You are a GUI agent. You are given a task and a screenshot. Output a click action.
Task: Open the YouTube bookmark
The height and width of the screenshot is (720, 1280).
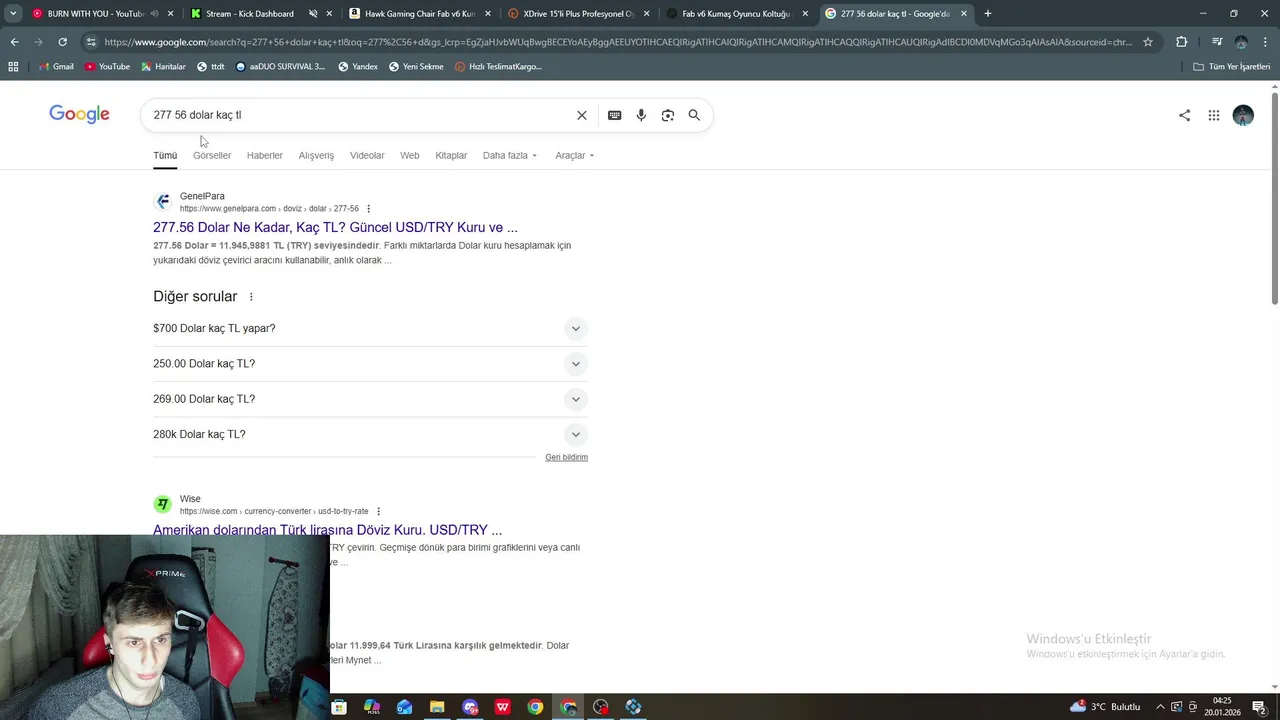click(107, 67)
